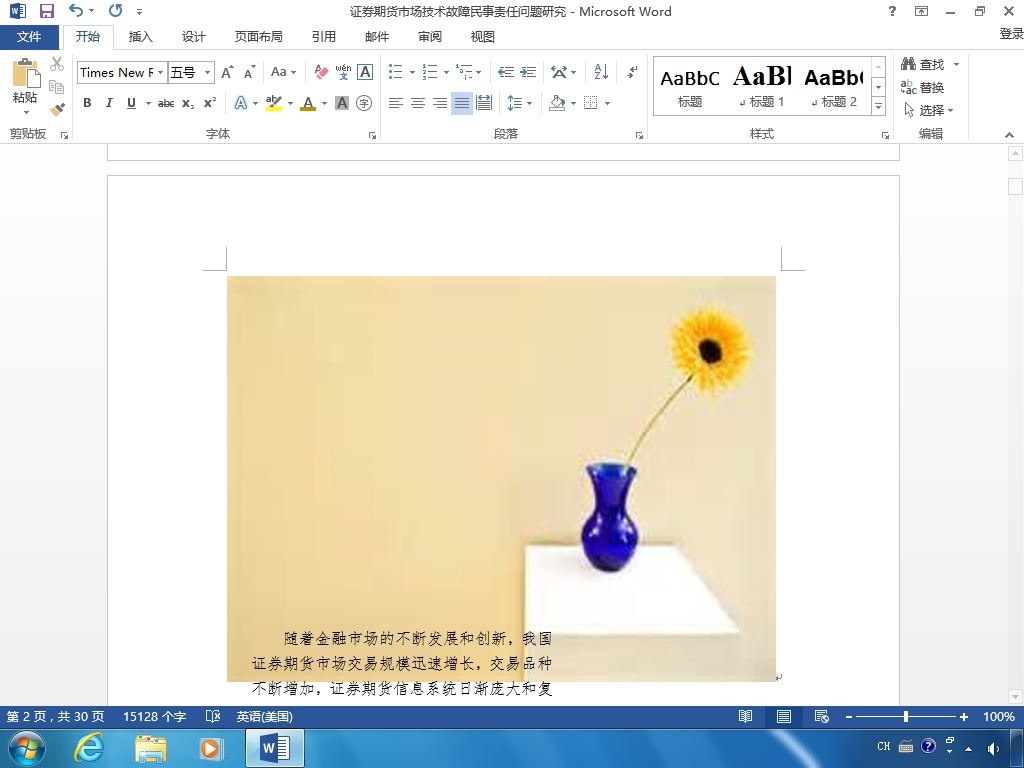Increase font size with grow font icon
The image size is (1024, 768).
tap(227, 72)
